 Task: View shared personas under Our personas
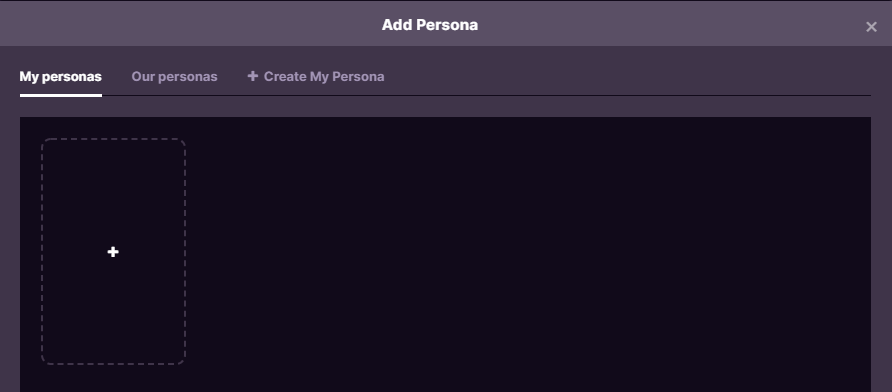click(x=174, y=76)
